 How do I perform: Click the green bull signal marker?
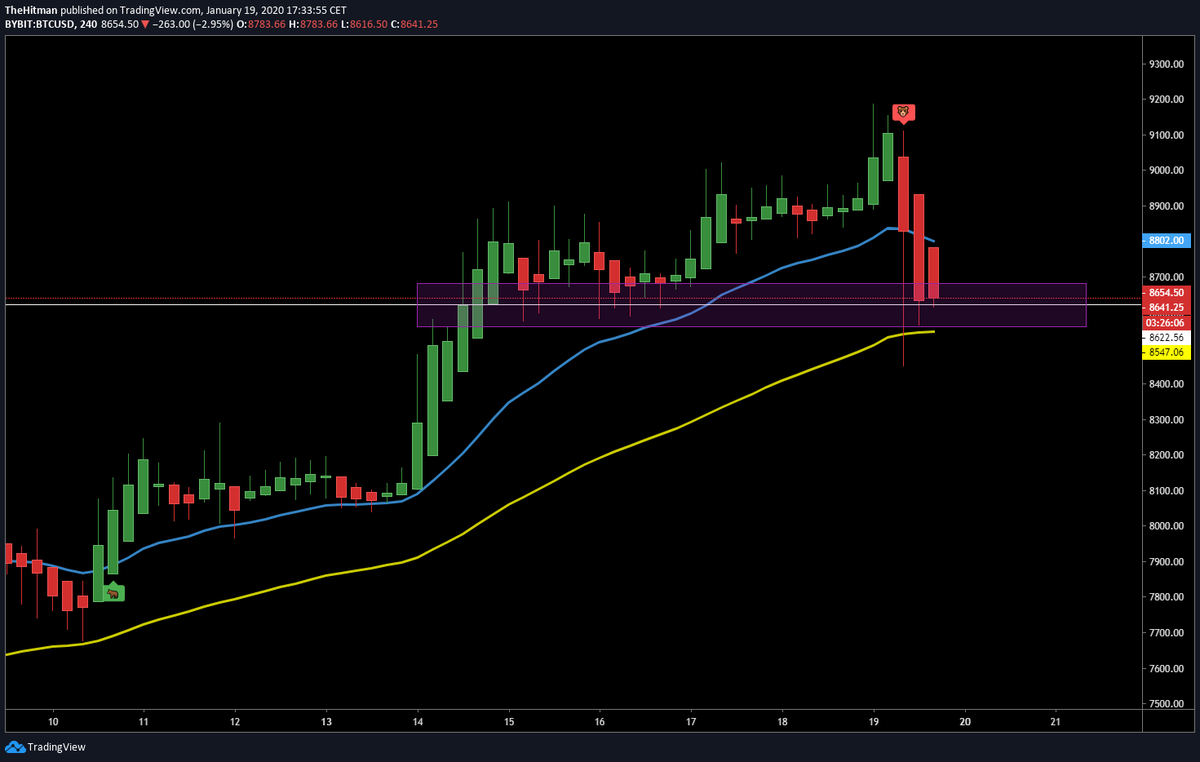[x=114, y=592]
